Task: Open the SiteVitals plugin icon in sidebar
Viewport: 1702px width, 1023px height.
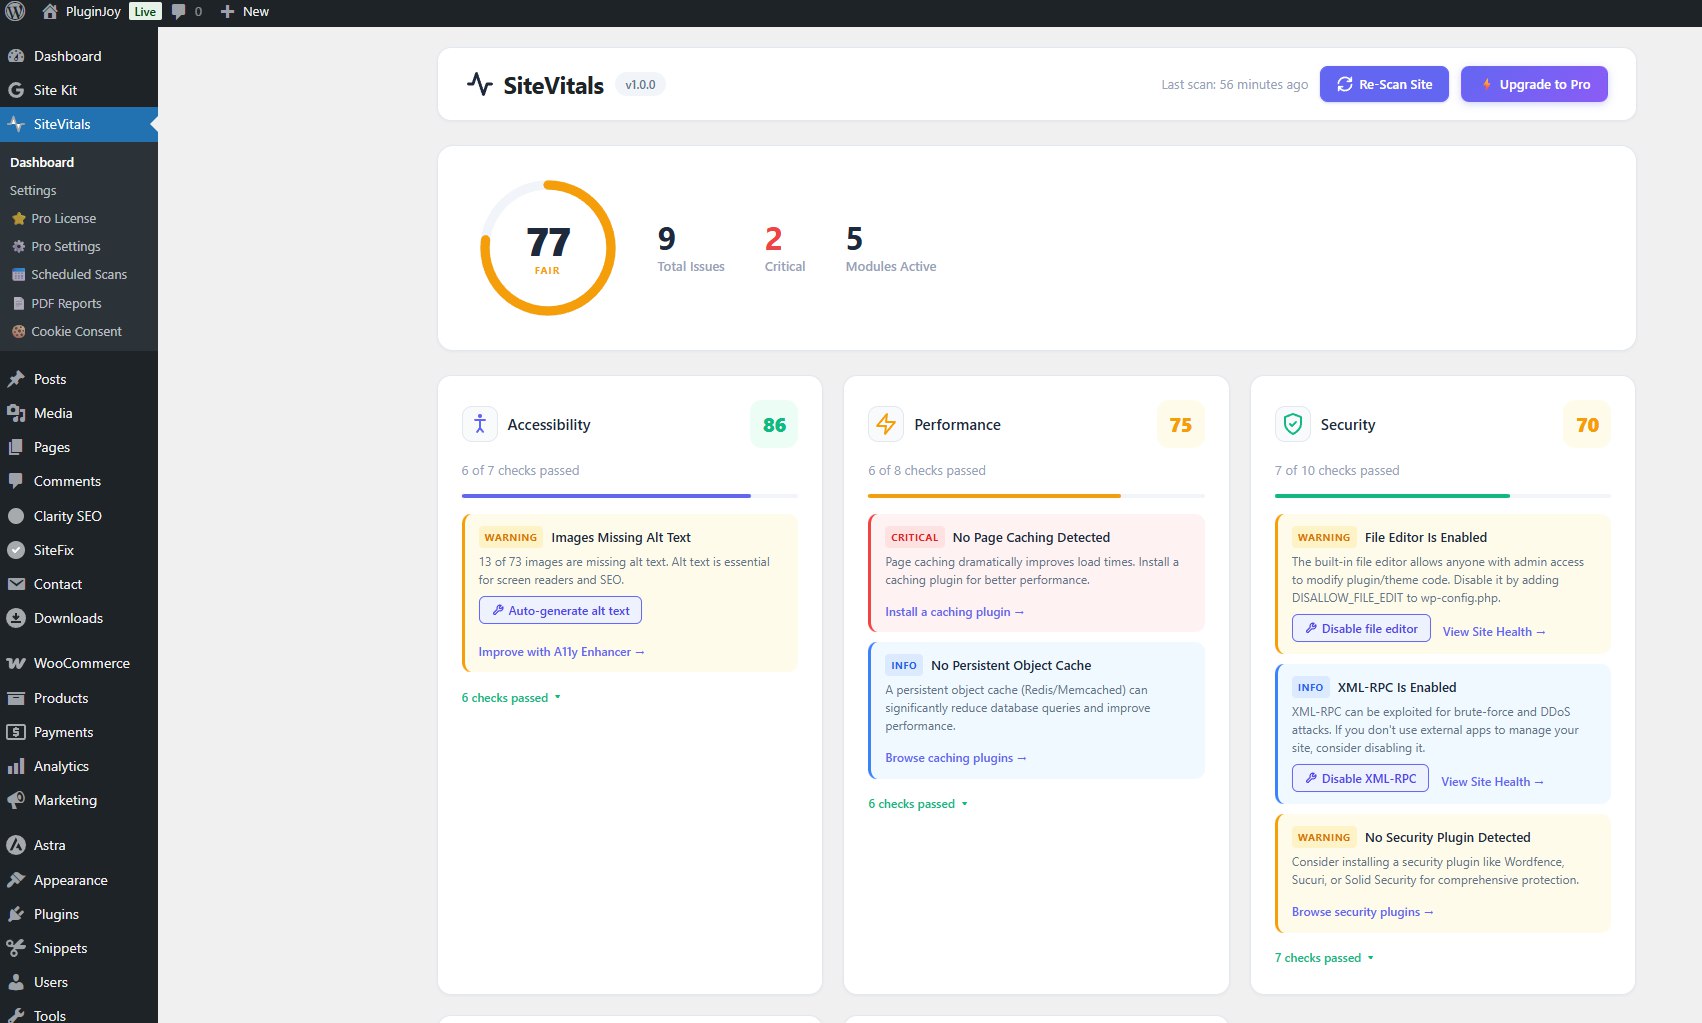Action: coord(15,124)
